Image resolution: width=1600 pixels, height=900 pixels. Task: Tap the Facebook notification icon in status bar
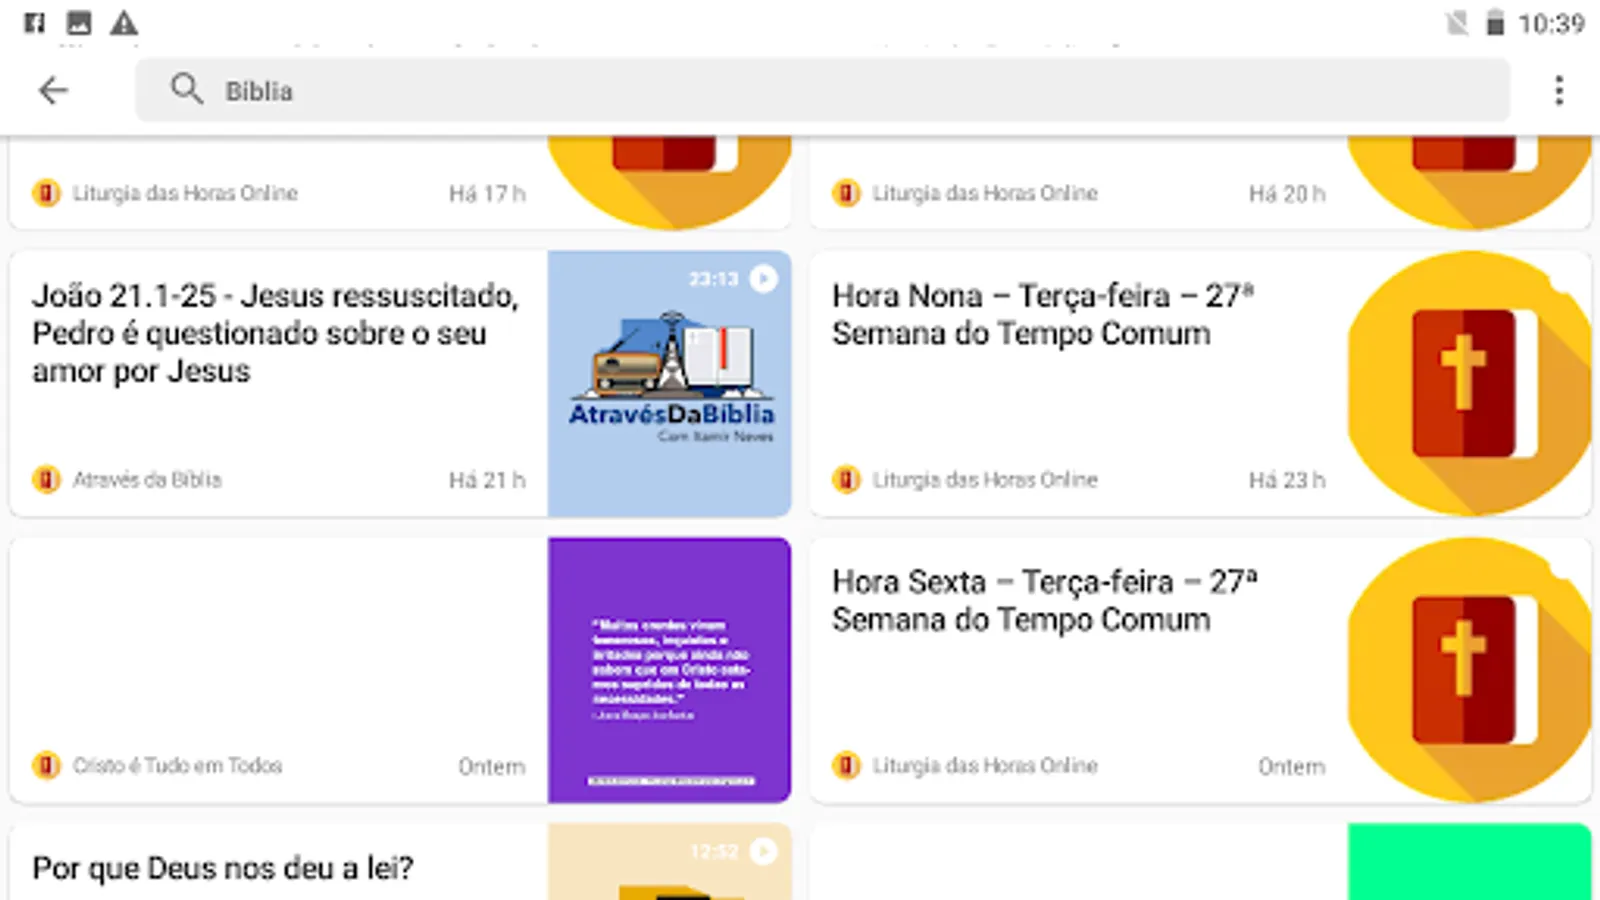34,23
